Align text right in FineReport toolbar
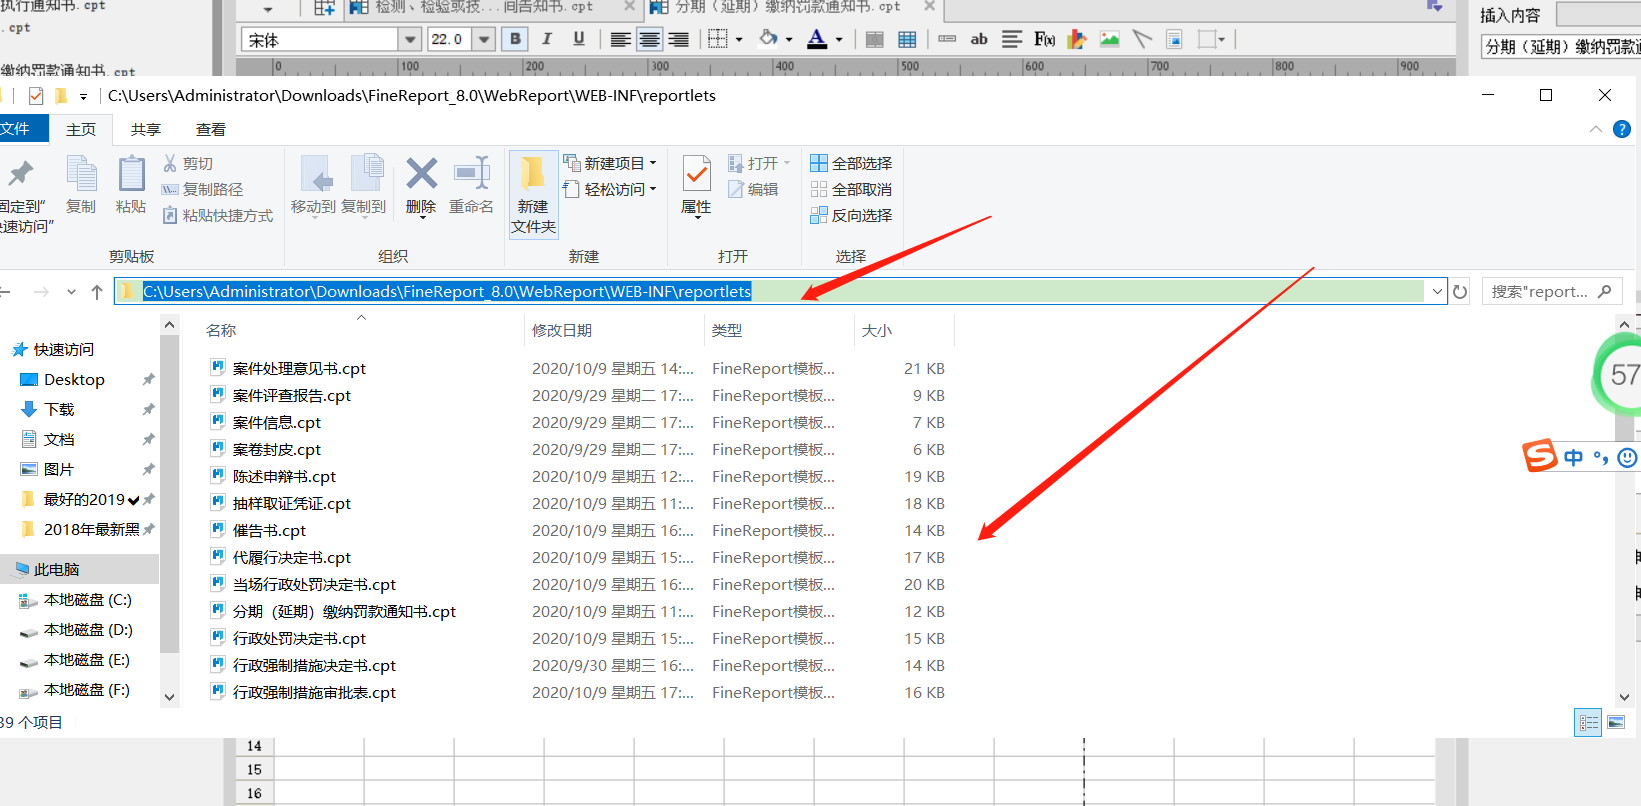Viewport: 1641px width, 806px height. (679, 39)
